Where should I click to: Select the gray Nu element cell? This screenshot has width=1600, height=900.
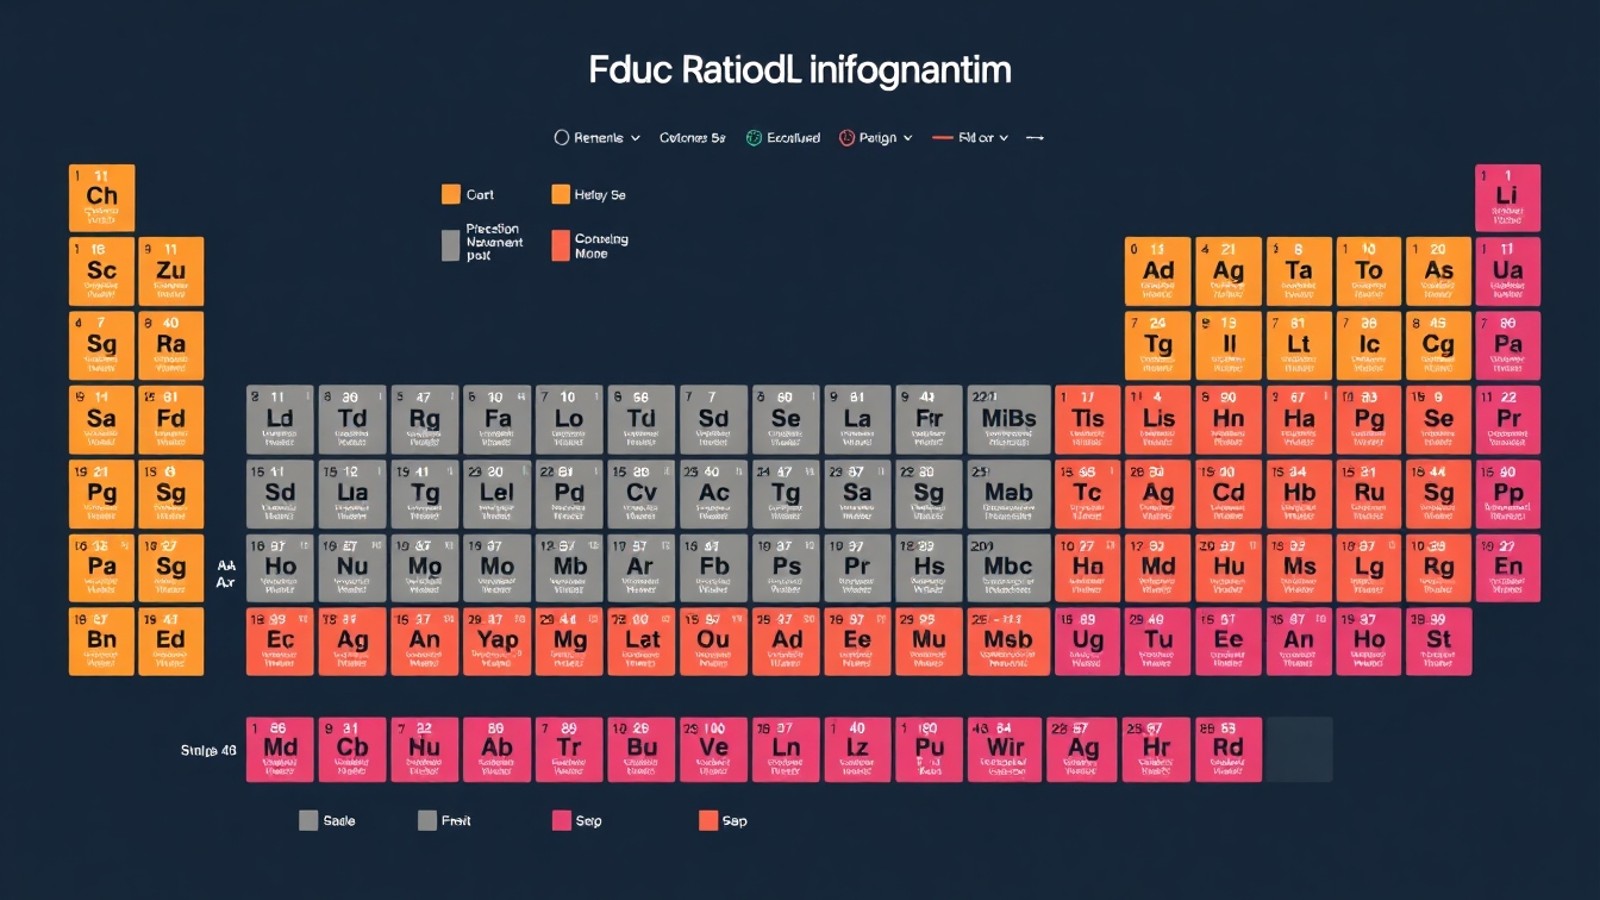pyautogui.click(x=352, y=567)
